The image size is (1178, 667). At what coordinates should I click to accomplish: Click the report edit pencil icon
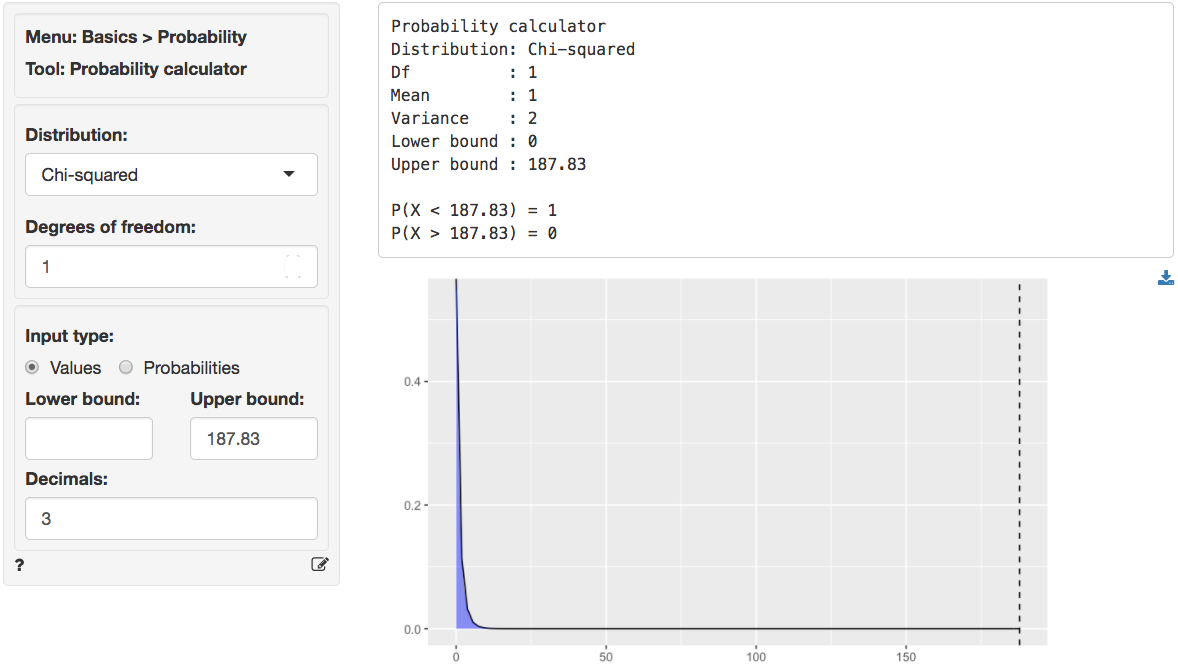click(320, 564)
